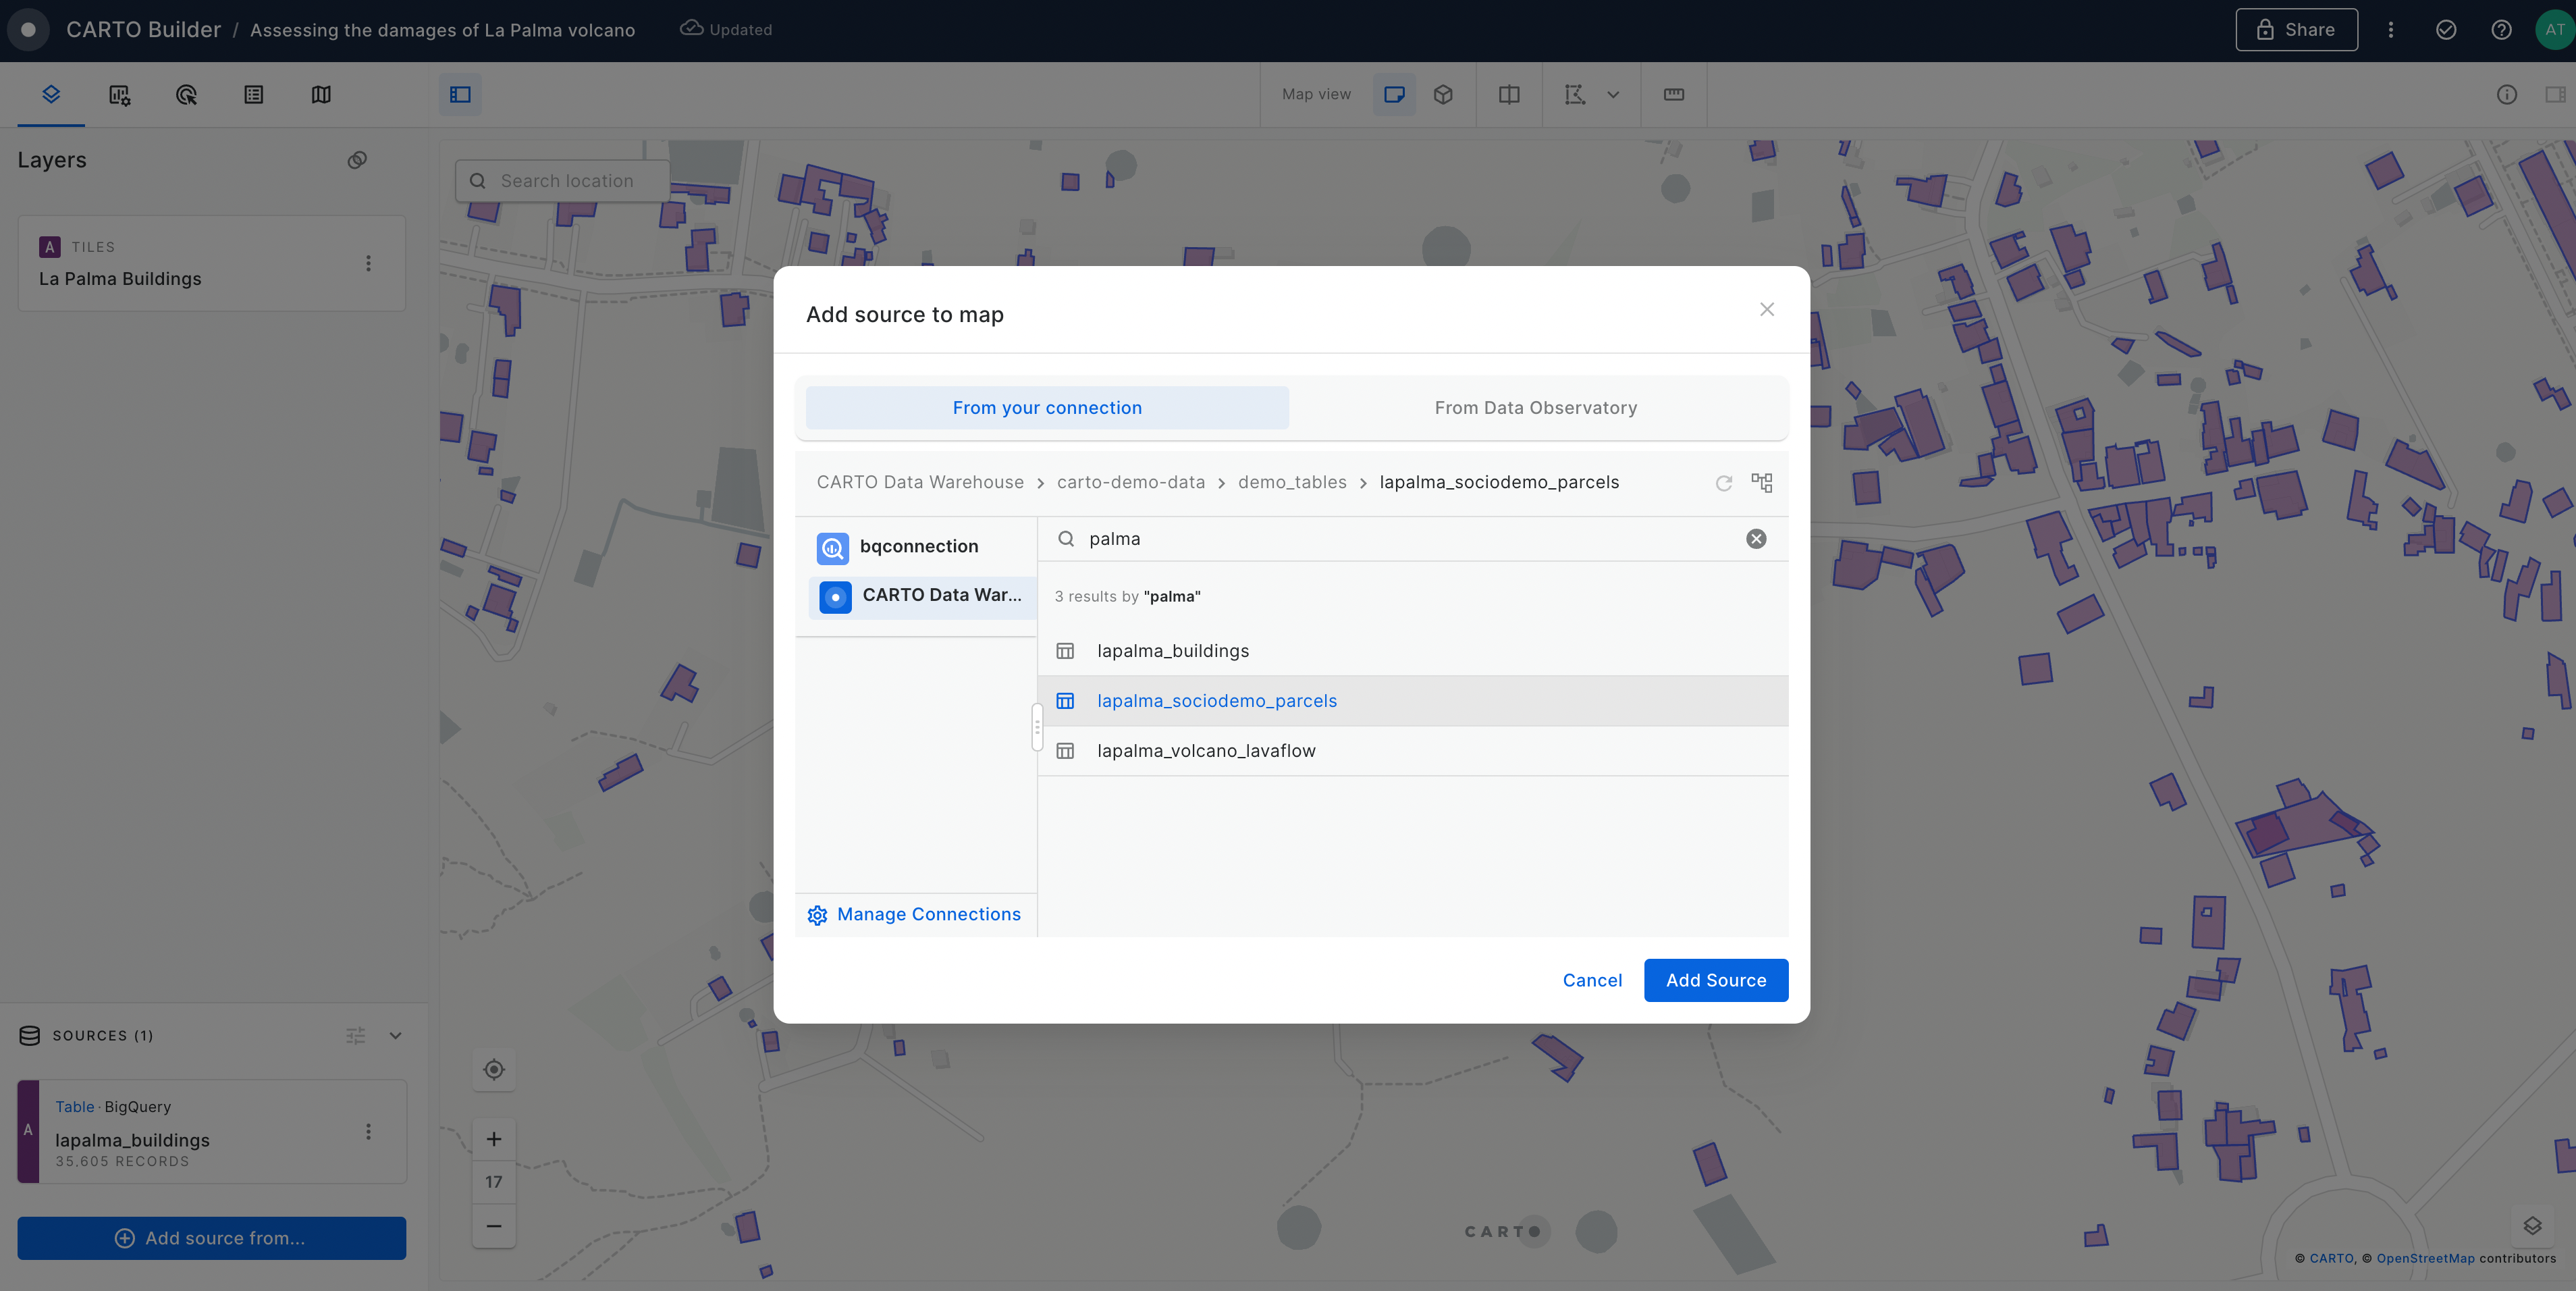This screenshot has width=2576, height=1291.
Task: Switch to From your connection tab
Action: pos(1047,407)
